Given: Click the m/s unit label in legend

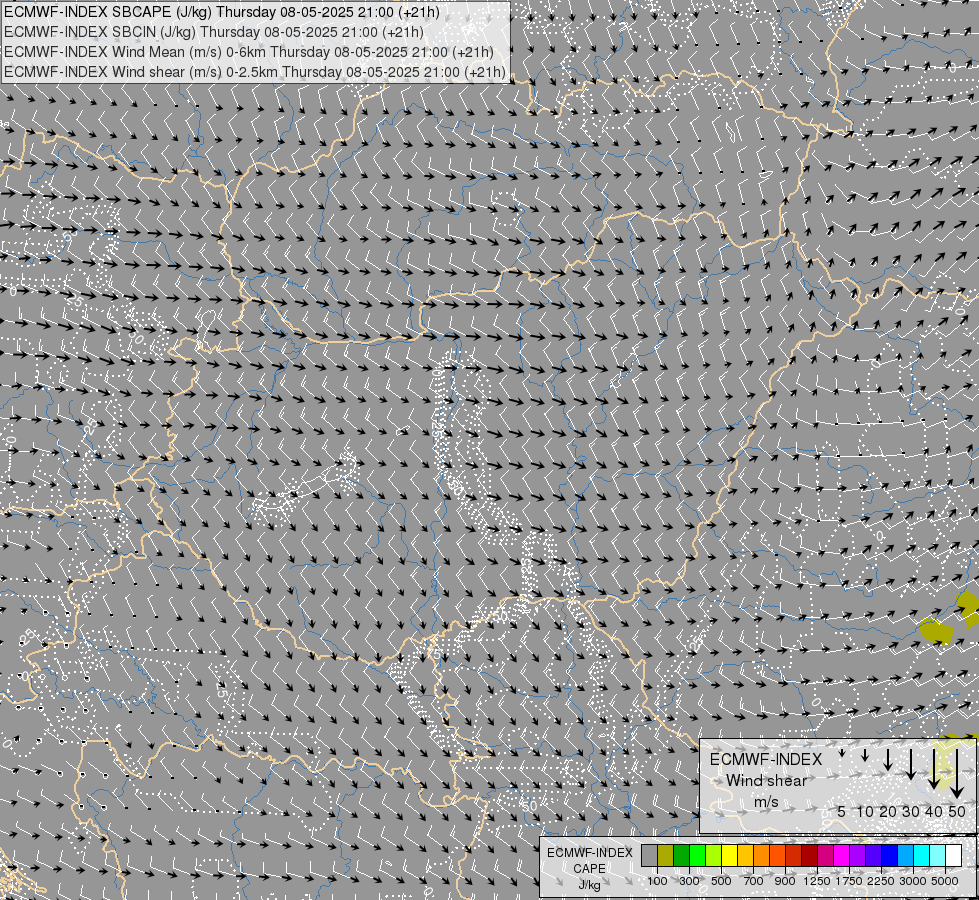Looking at the screenshot, I should [x=766, y=801].
